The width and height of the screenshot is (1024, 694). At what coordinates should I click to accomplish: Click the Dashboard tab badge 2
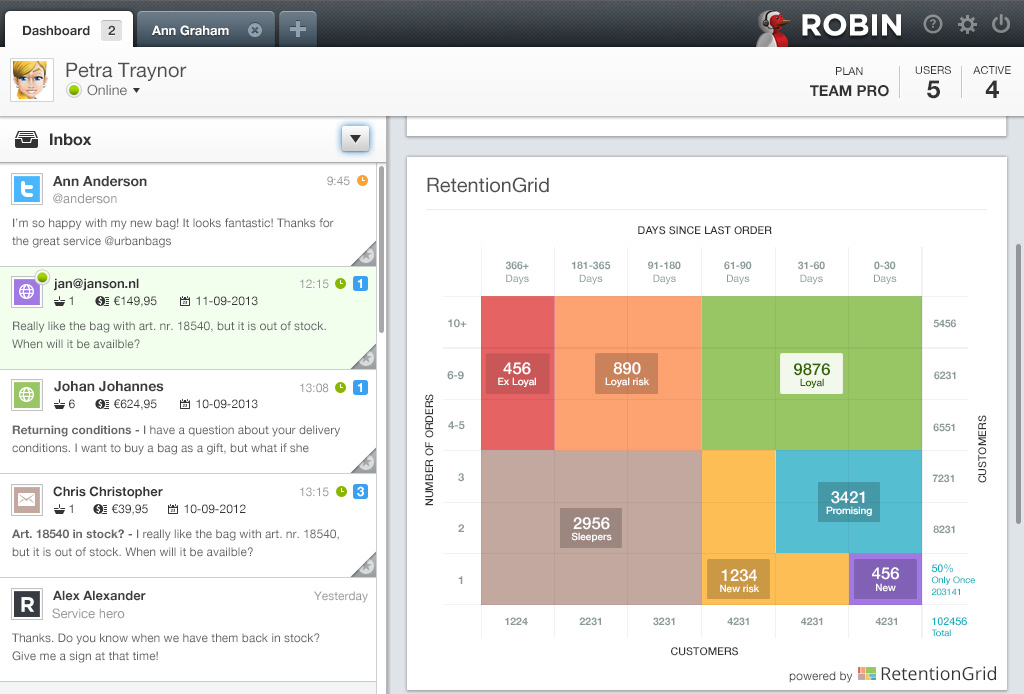[112, 30]
